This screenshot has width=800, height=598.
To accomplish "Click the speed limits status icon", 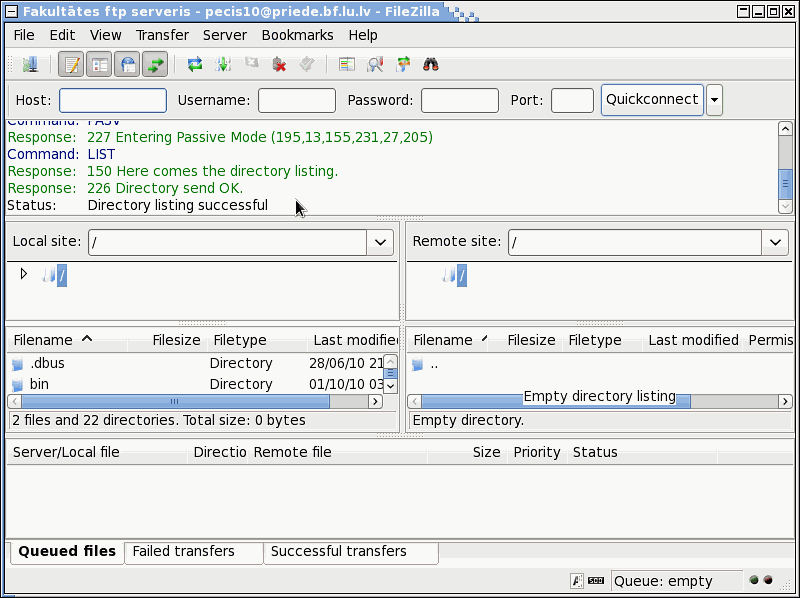I will click(596, 581).
